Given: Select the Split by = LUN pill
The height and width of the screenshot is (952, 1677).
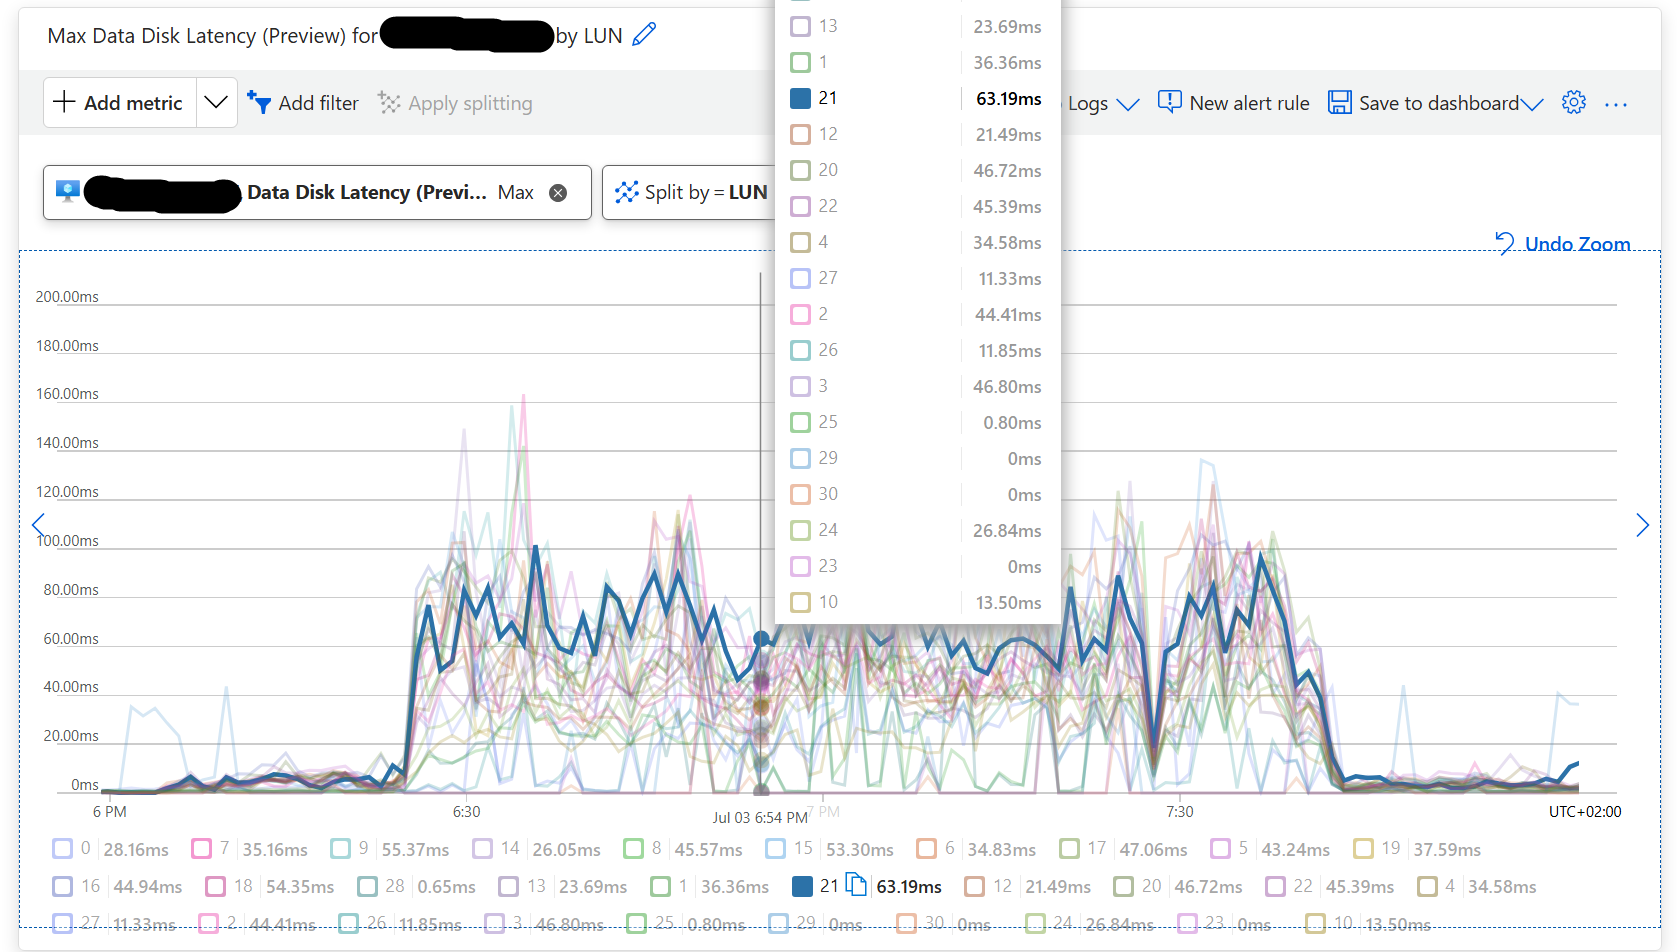Looking at the screenshot, I should click(x=700, y=191).
